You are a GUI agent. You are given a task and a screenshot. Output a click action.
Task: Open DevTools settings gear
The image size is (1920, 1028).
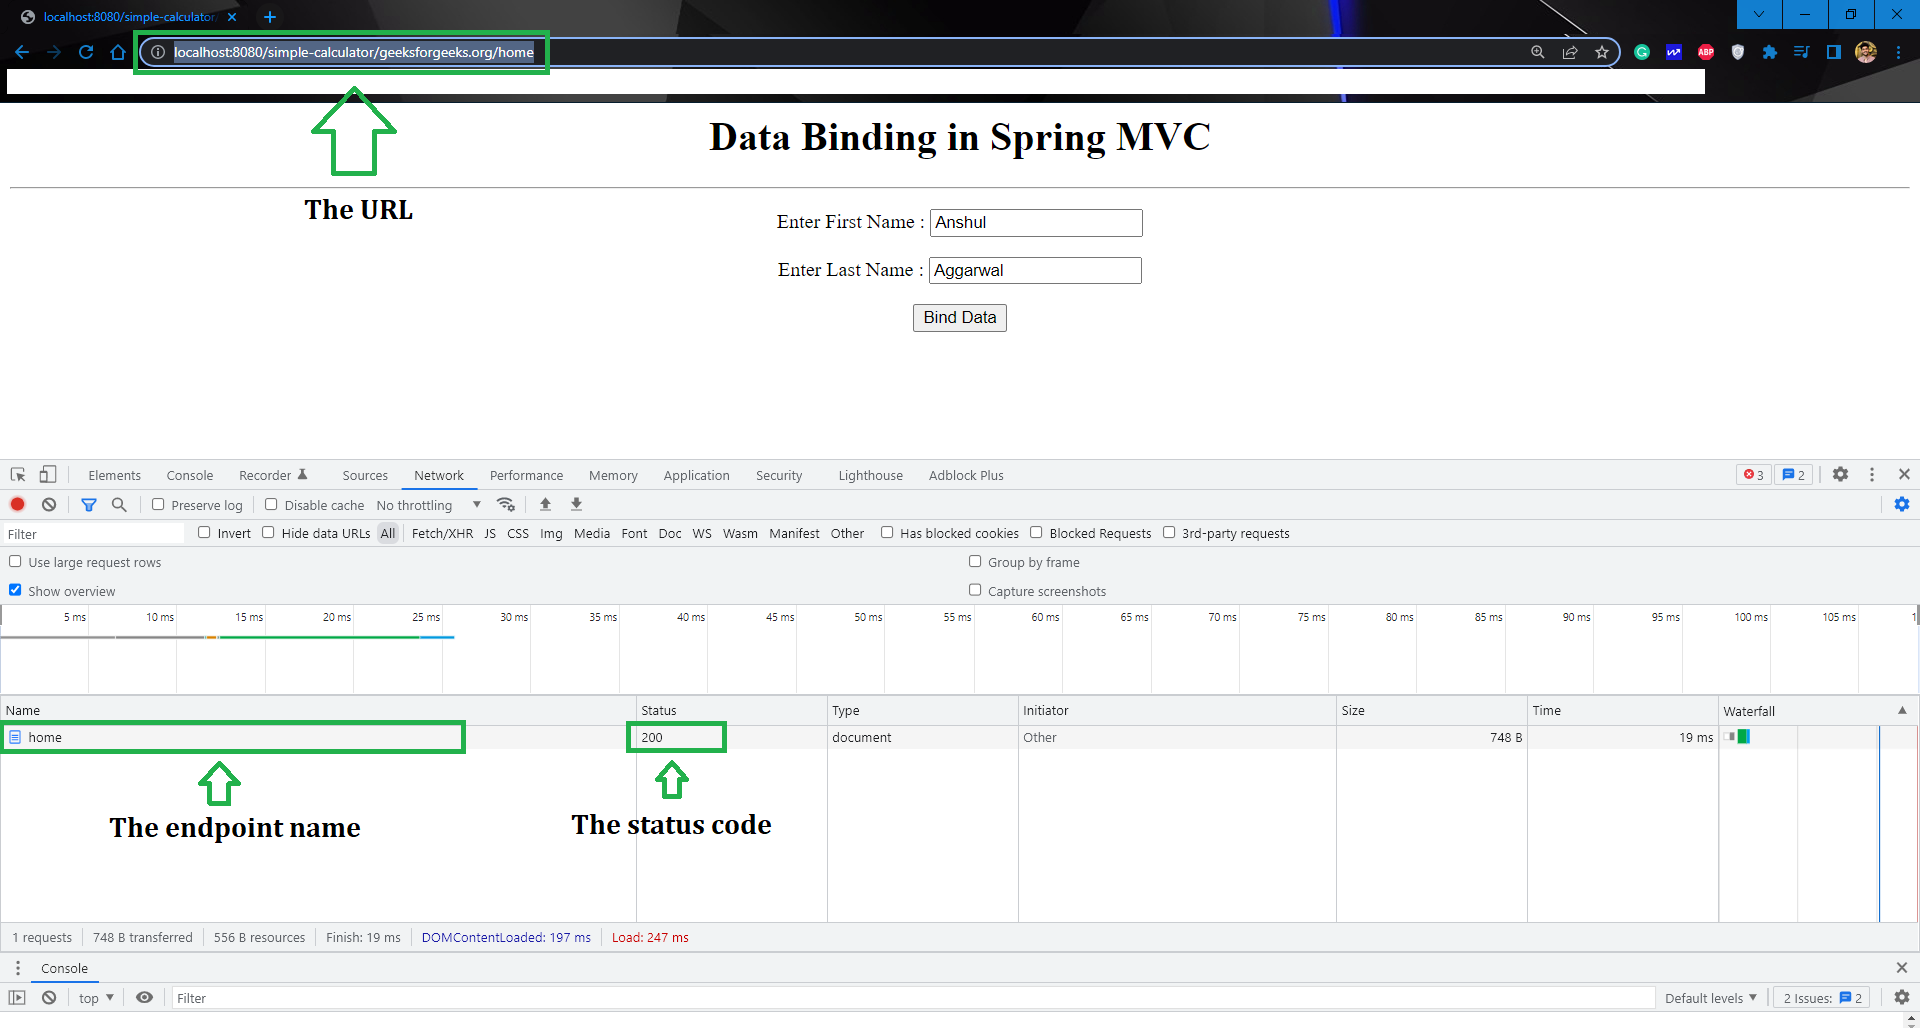1840,474
